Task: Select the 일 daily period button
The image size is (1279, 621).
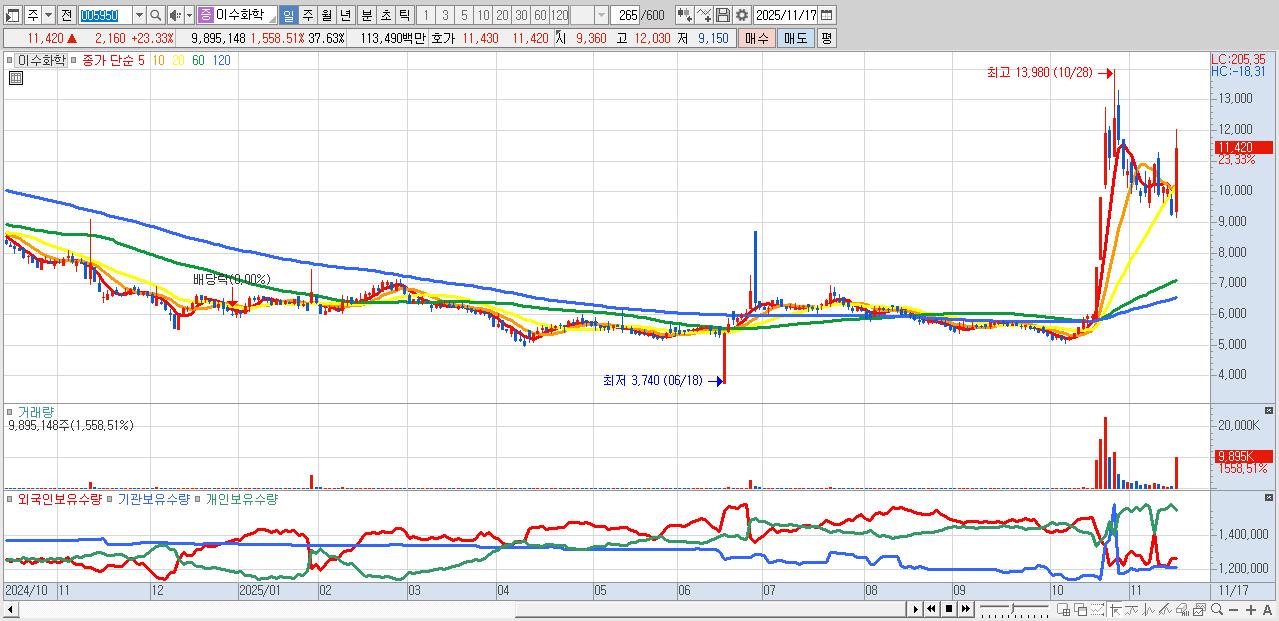Action: 288,15
